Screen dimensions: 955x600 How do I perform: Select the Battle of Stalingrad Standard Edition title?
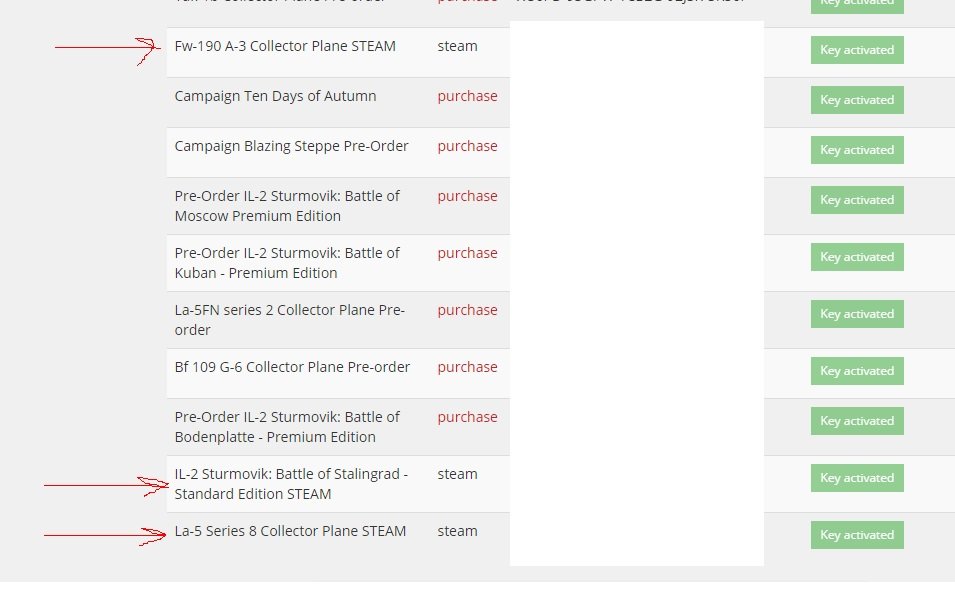(x=290, y=484)
